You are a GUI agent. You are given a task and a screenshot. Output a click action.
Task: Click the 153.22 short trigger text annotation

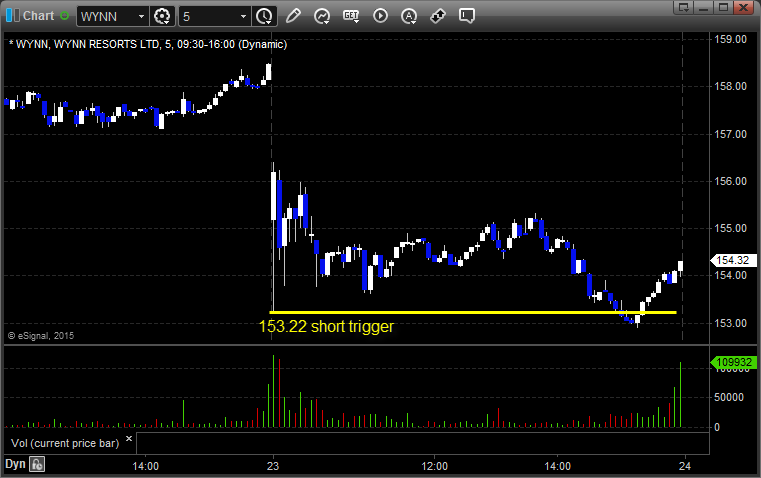[326, 326]
